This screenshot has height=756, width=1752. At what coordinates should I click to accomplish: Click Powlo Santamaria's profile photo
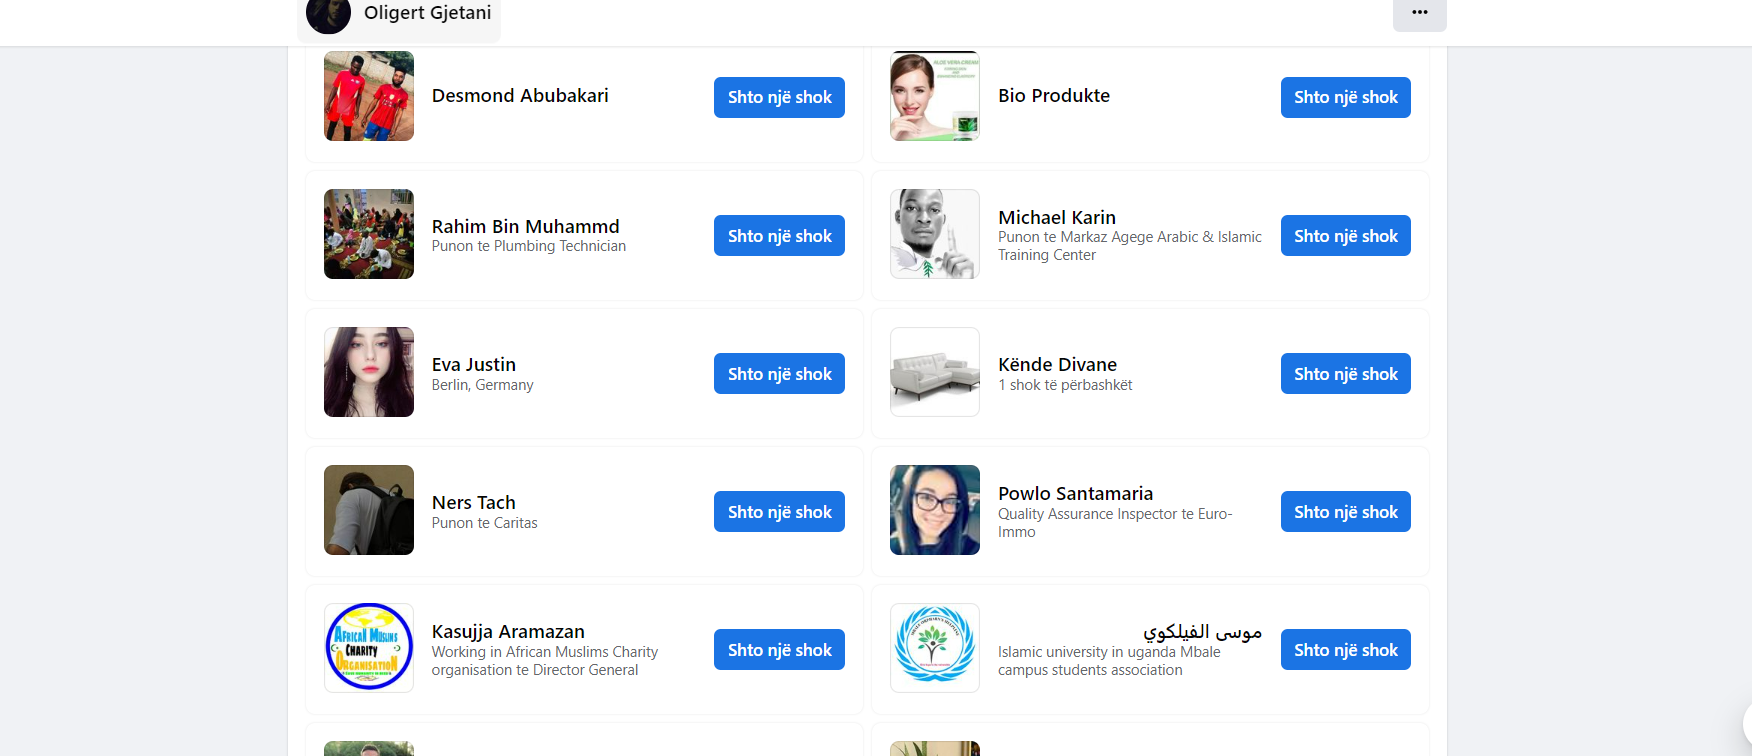[935, 510]
